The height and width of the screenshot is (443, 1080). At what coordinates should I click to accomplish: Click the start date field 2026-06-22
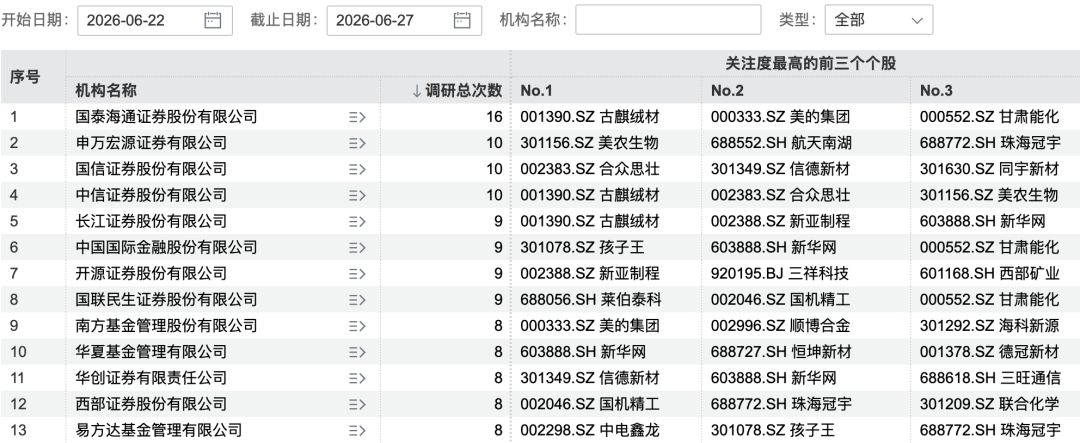click(155, 20)
